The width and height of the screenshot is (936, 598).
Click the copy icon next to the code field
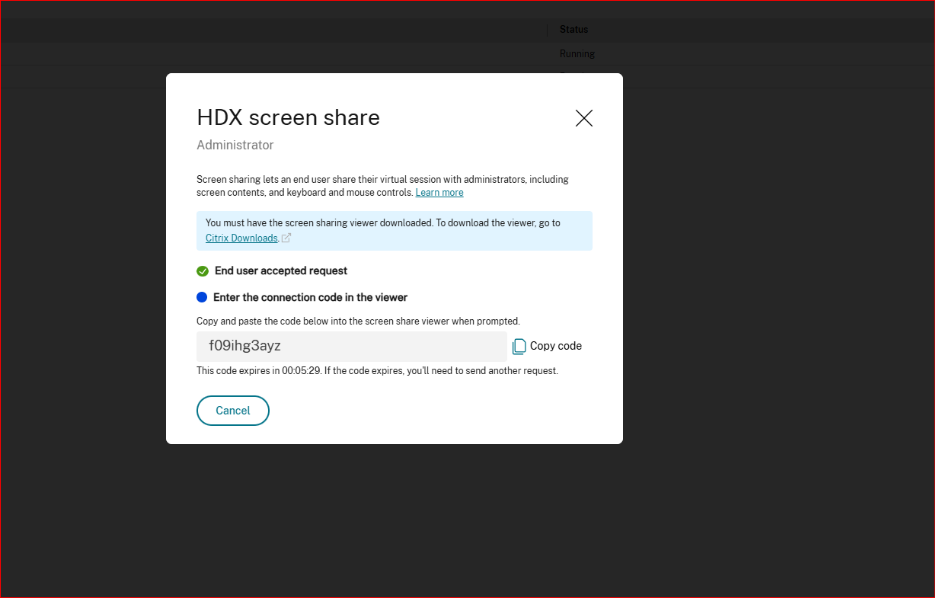519,345
